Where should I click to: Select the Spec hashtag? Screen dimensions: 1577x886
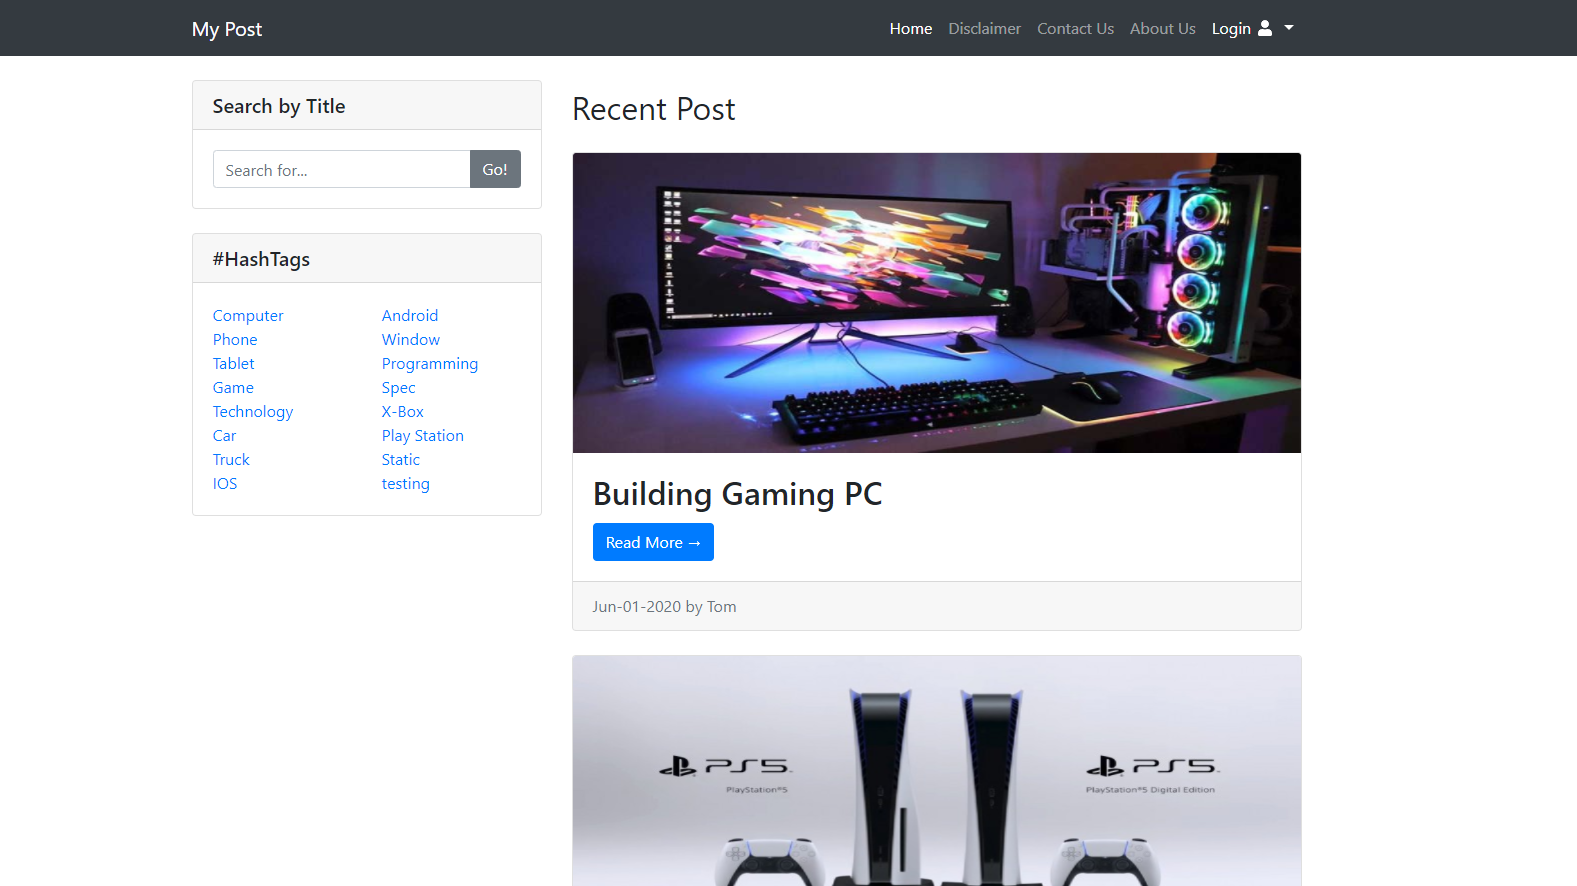[399, 388]
